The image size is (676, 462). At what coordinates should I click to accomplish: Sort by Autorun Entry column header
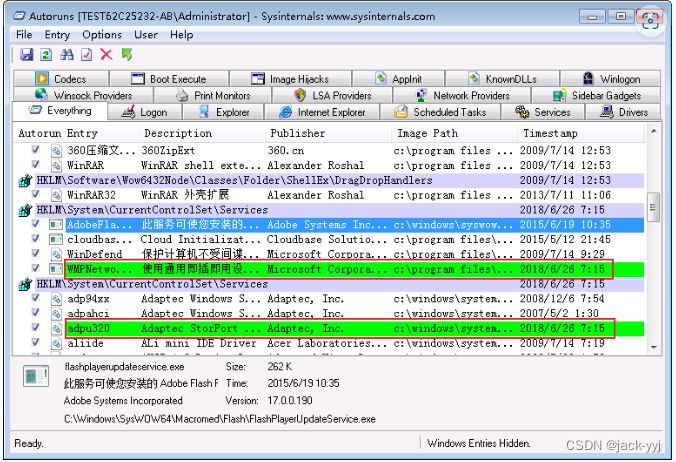pos(76,134)
